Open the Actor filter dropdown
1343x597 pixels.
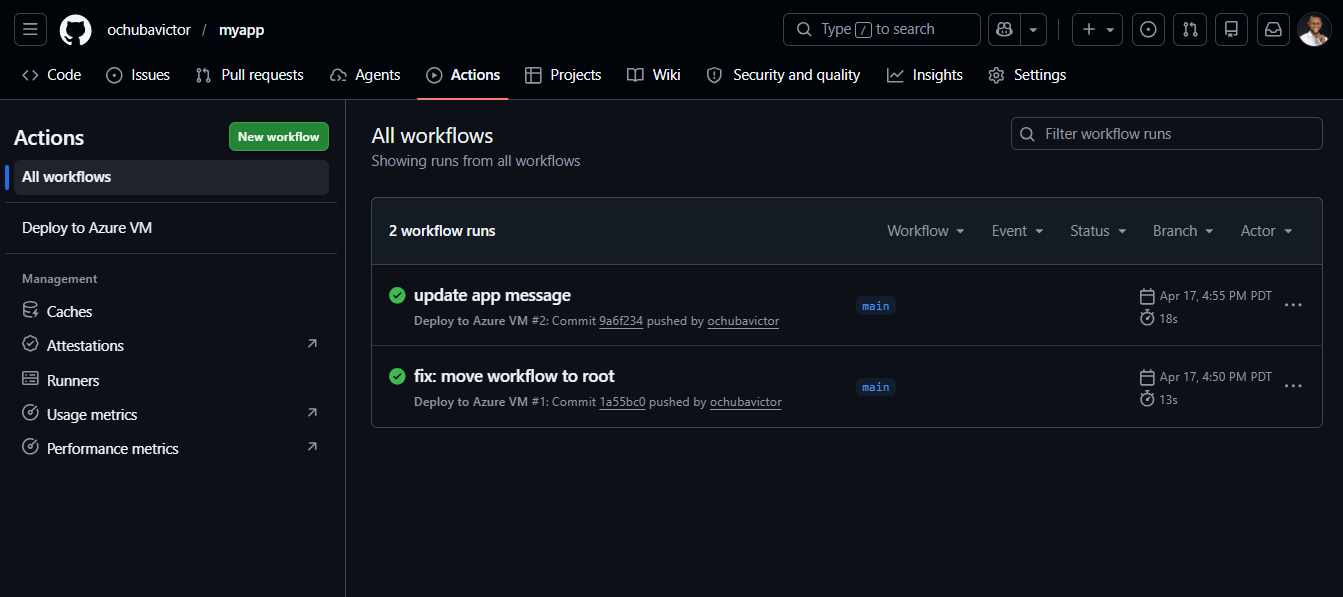(1267, 231)
